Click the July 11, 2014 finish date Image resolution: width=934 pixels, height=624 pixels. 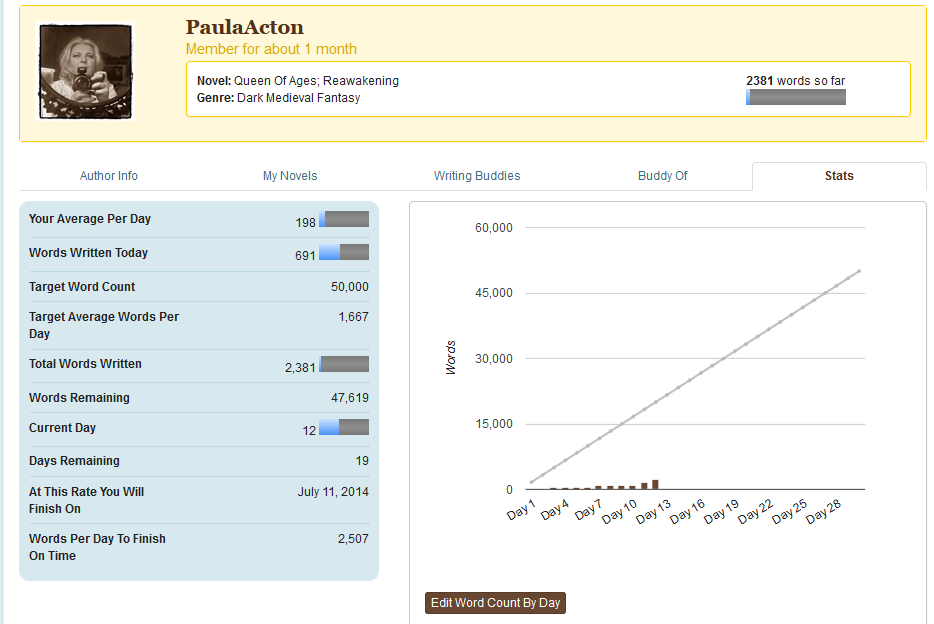pos(333,492)
